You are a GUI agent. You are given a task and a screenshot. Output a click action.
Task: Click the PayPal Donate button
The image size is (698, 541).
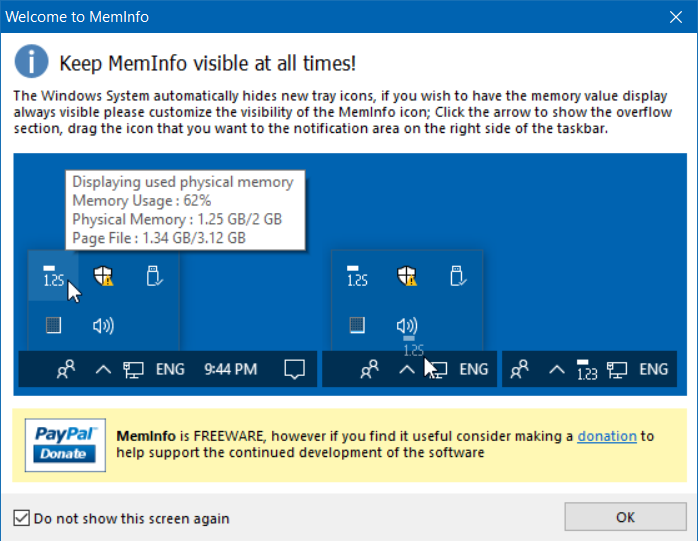[x=65, y=445]
